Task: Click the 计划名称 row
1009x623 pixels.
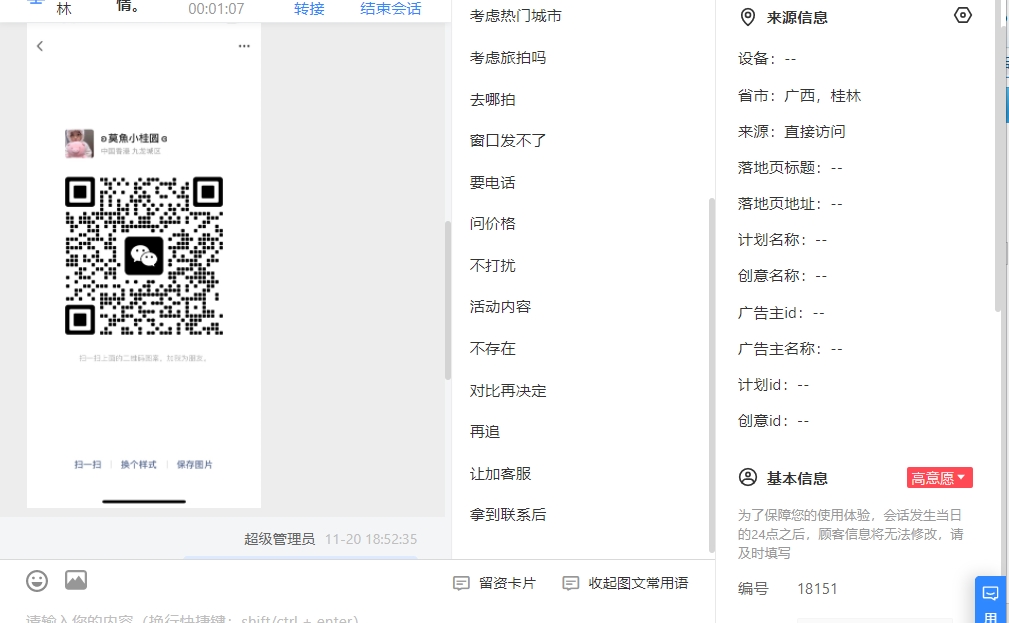Action: [782, 240]
